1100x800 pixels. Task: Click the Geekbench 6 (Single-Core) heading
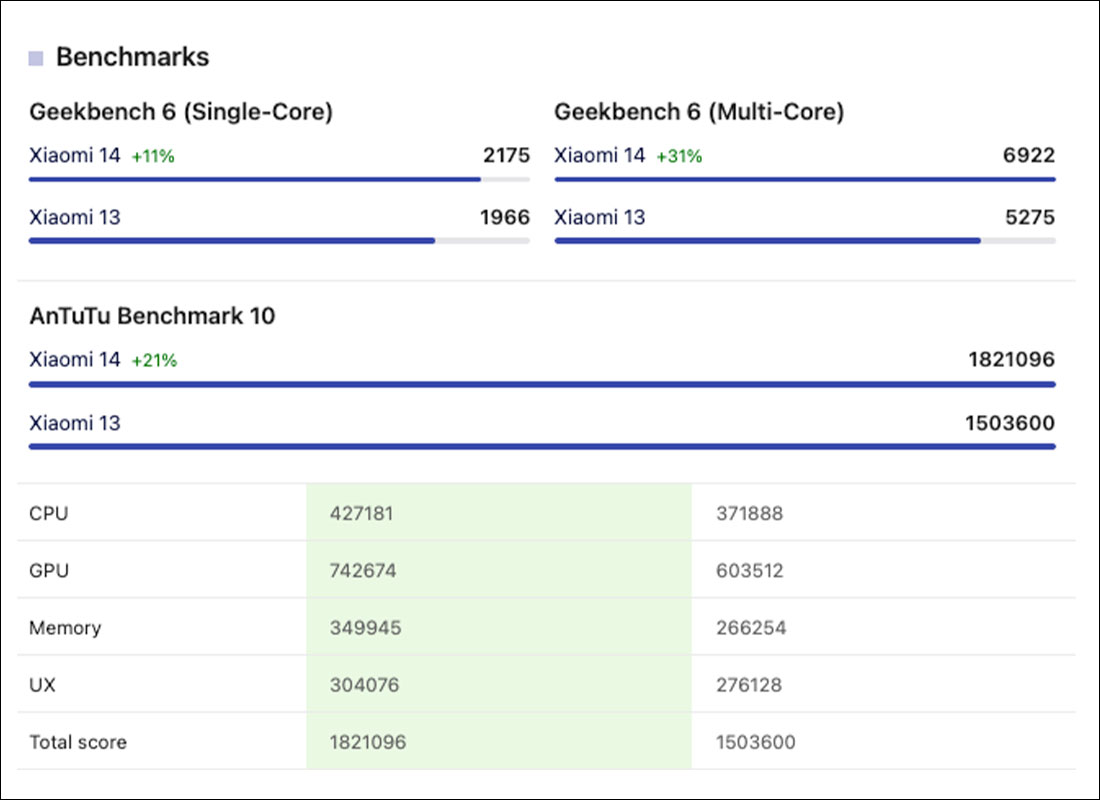tap(181, 112)
